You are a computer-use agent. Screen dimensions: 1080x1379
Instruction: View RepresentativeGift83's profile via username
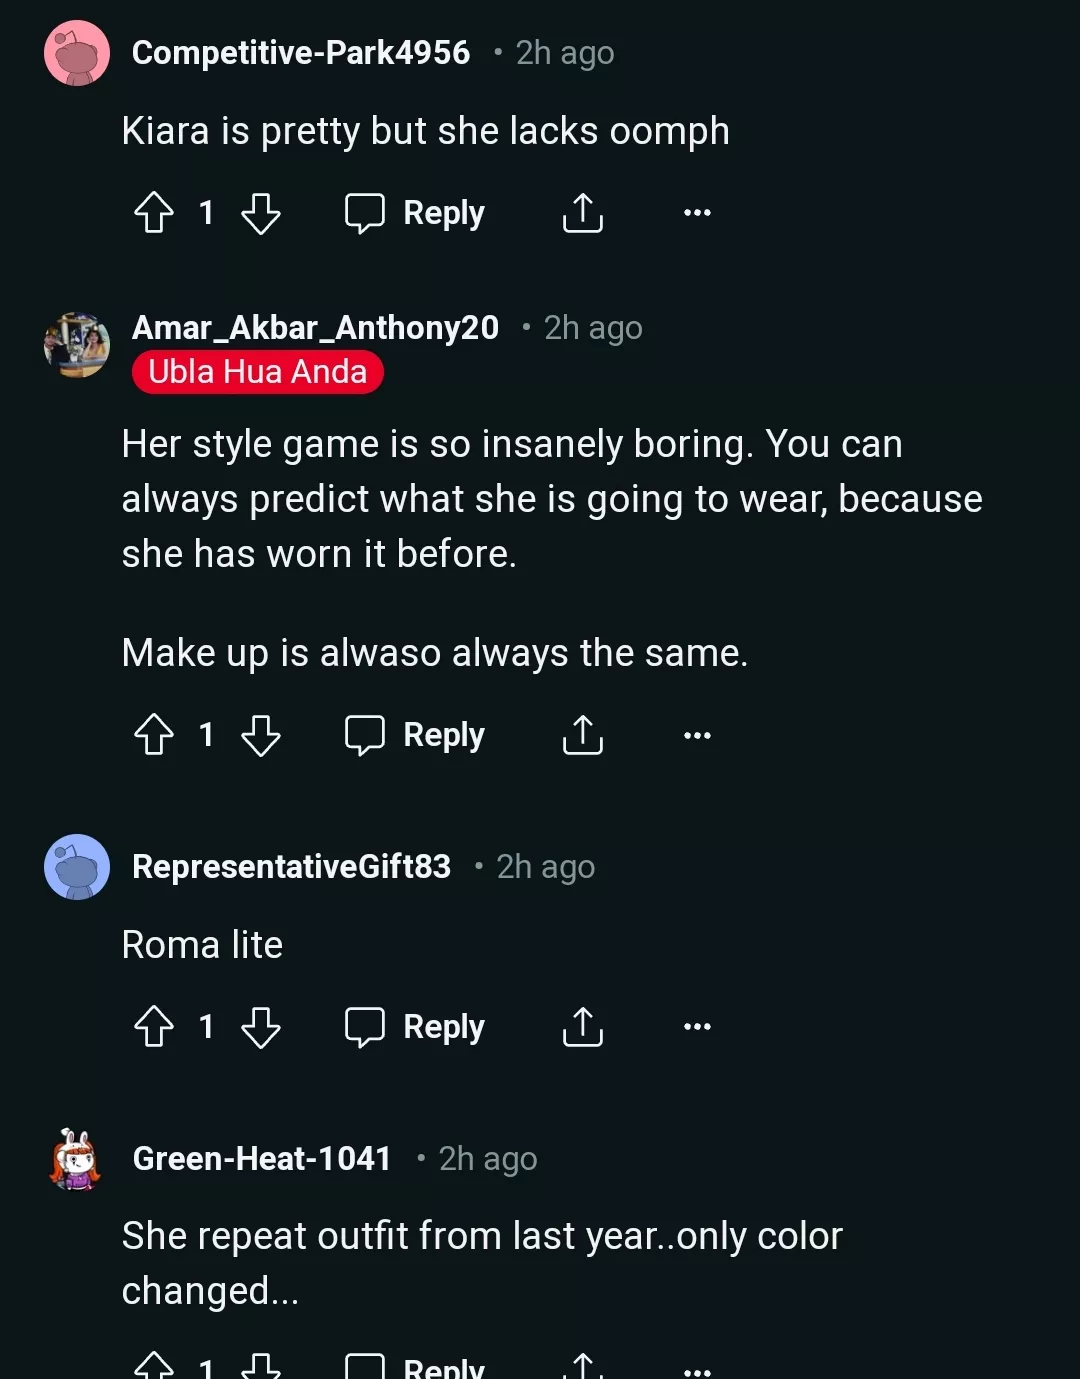pyautogui.click(x=291, y=867)
